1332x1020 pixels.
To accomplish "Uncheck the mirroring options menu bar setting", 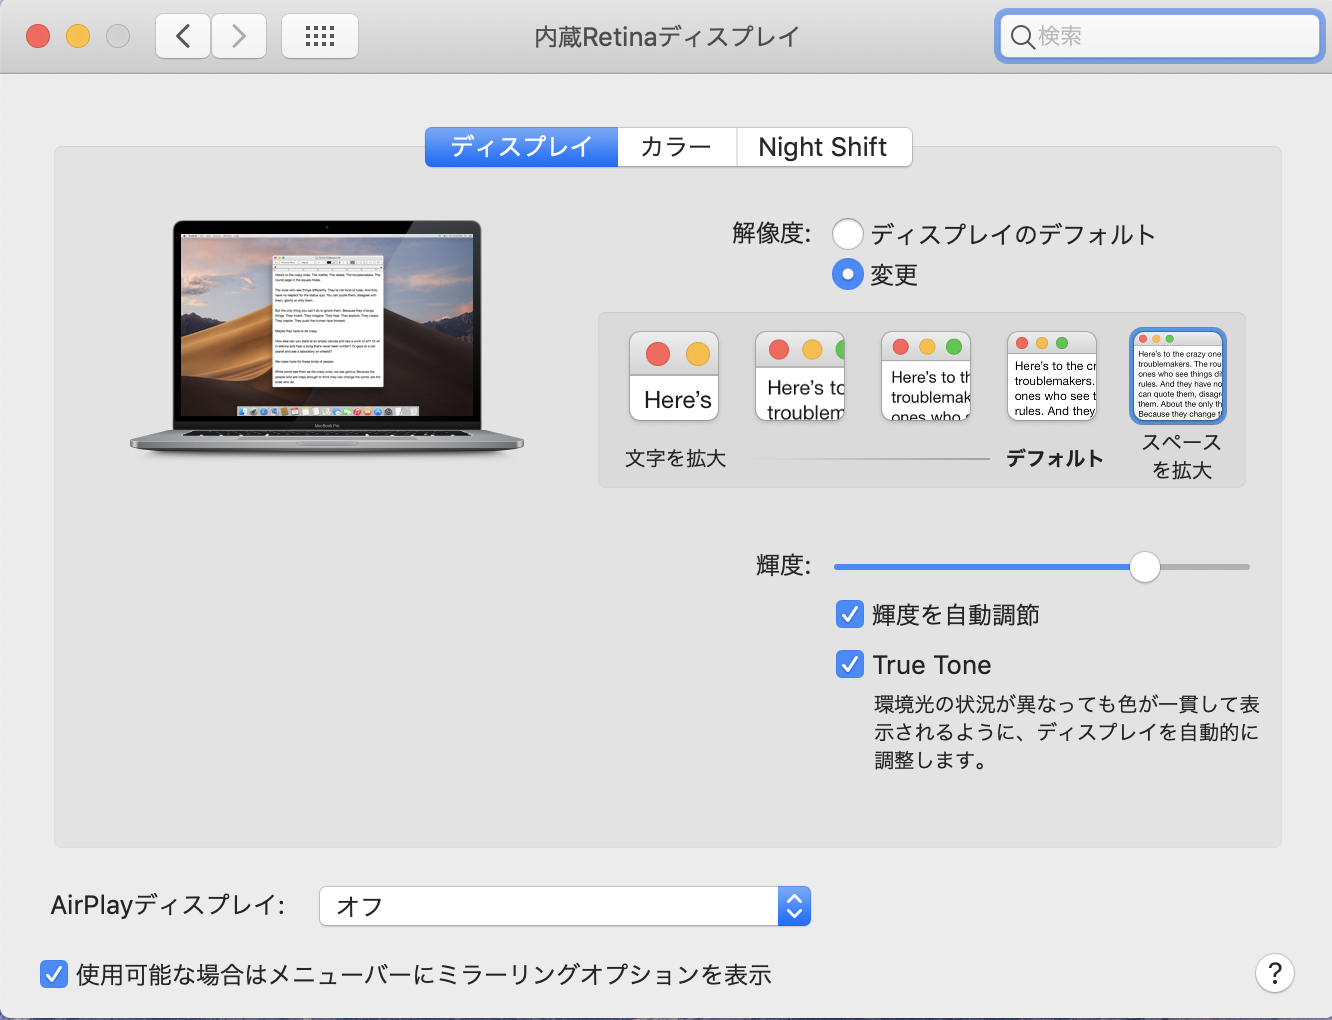I will coord(54,973).
